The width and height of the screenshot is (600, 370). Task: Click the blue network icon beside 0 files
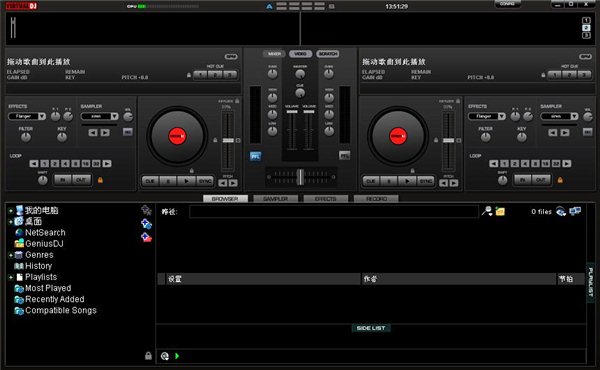pyautogui.click(x=561, y=211)
